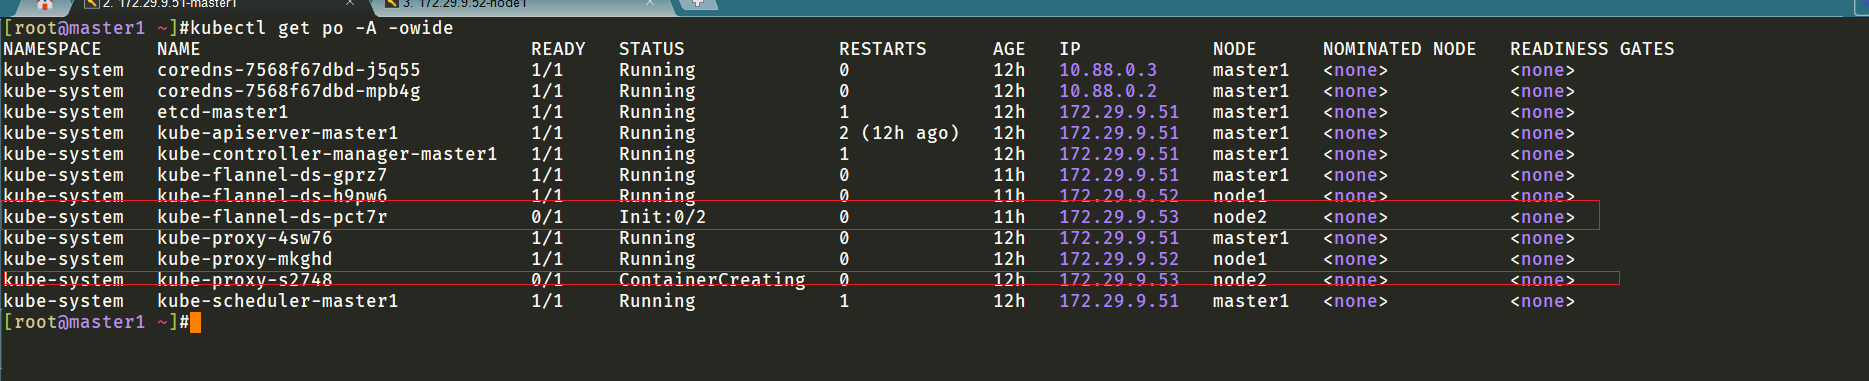The height and width of the screenshot is (381, 1869).
Task: Click the kube-scheduler-master1 pod name
Action: 277,301
